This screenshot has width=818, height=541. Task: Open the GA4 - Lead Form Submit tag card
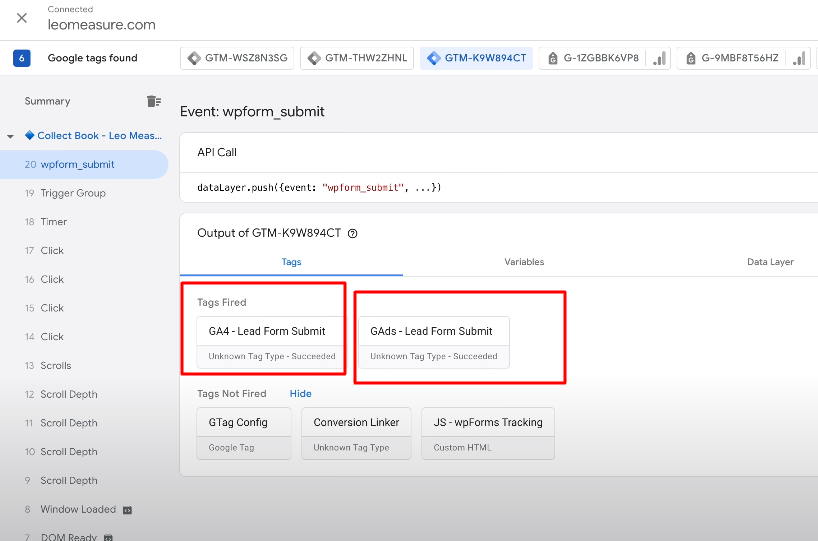coord(270,342)
